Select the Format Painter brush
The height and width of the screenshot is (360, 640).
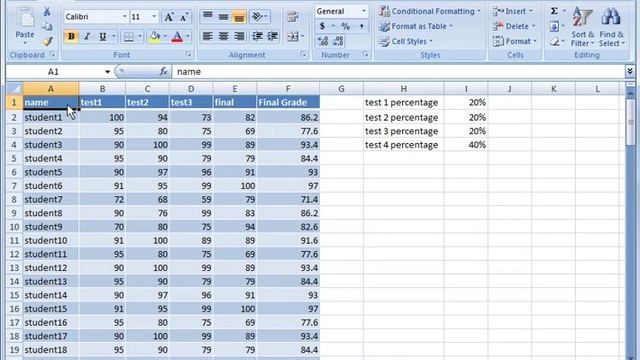tap(47, 41)
